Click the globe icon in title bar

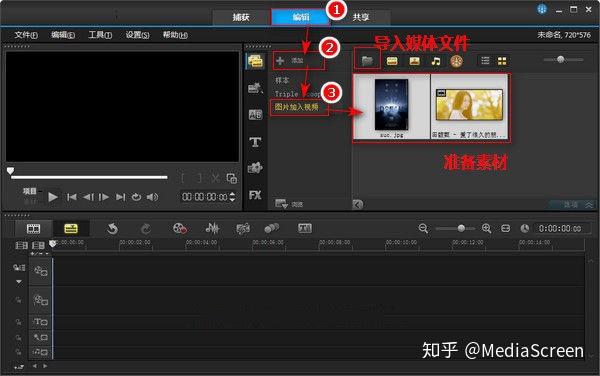tap(542, 9)
